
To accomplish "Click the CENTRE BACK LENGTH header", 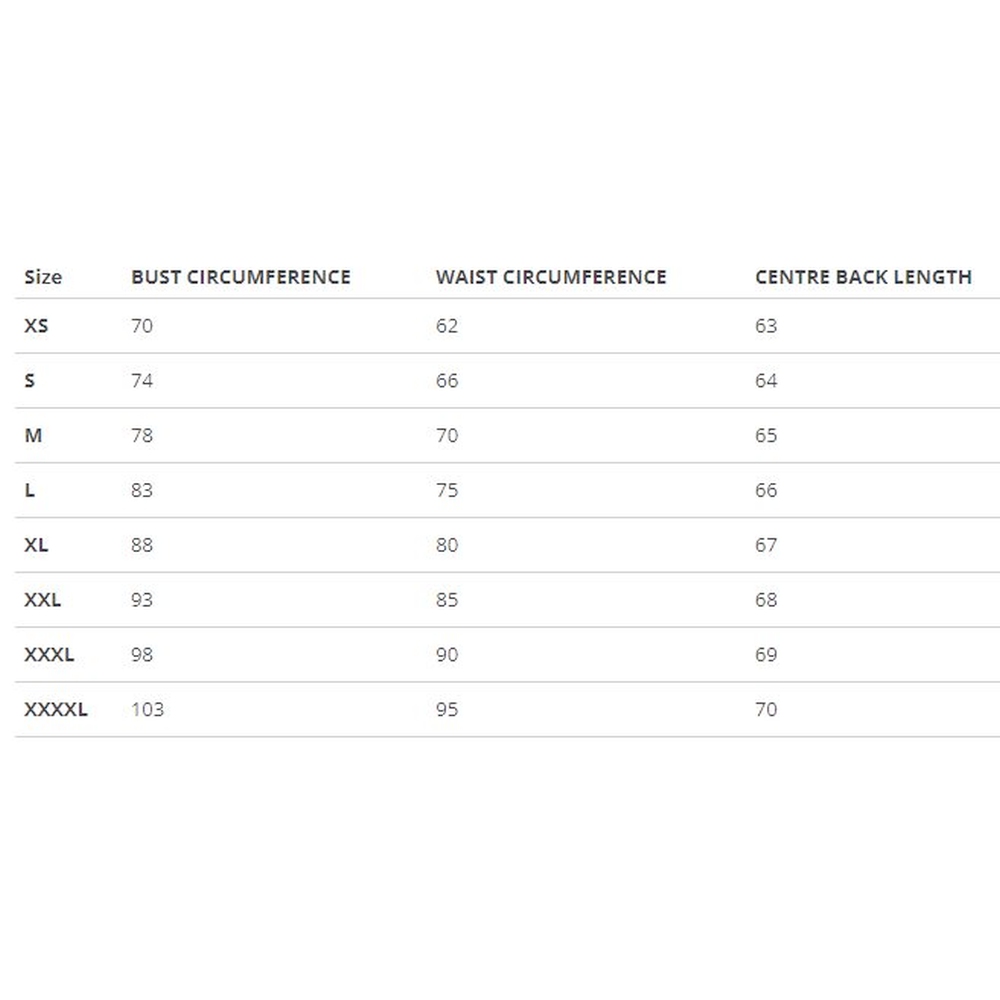I will [863, 277].
